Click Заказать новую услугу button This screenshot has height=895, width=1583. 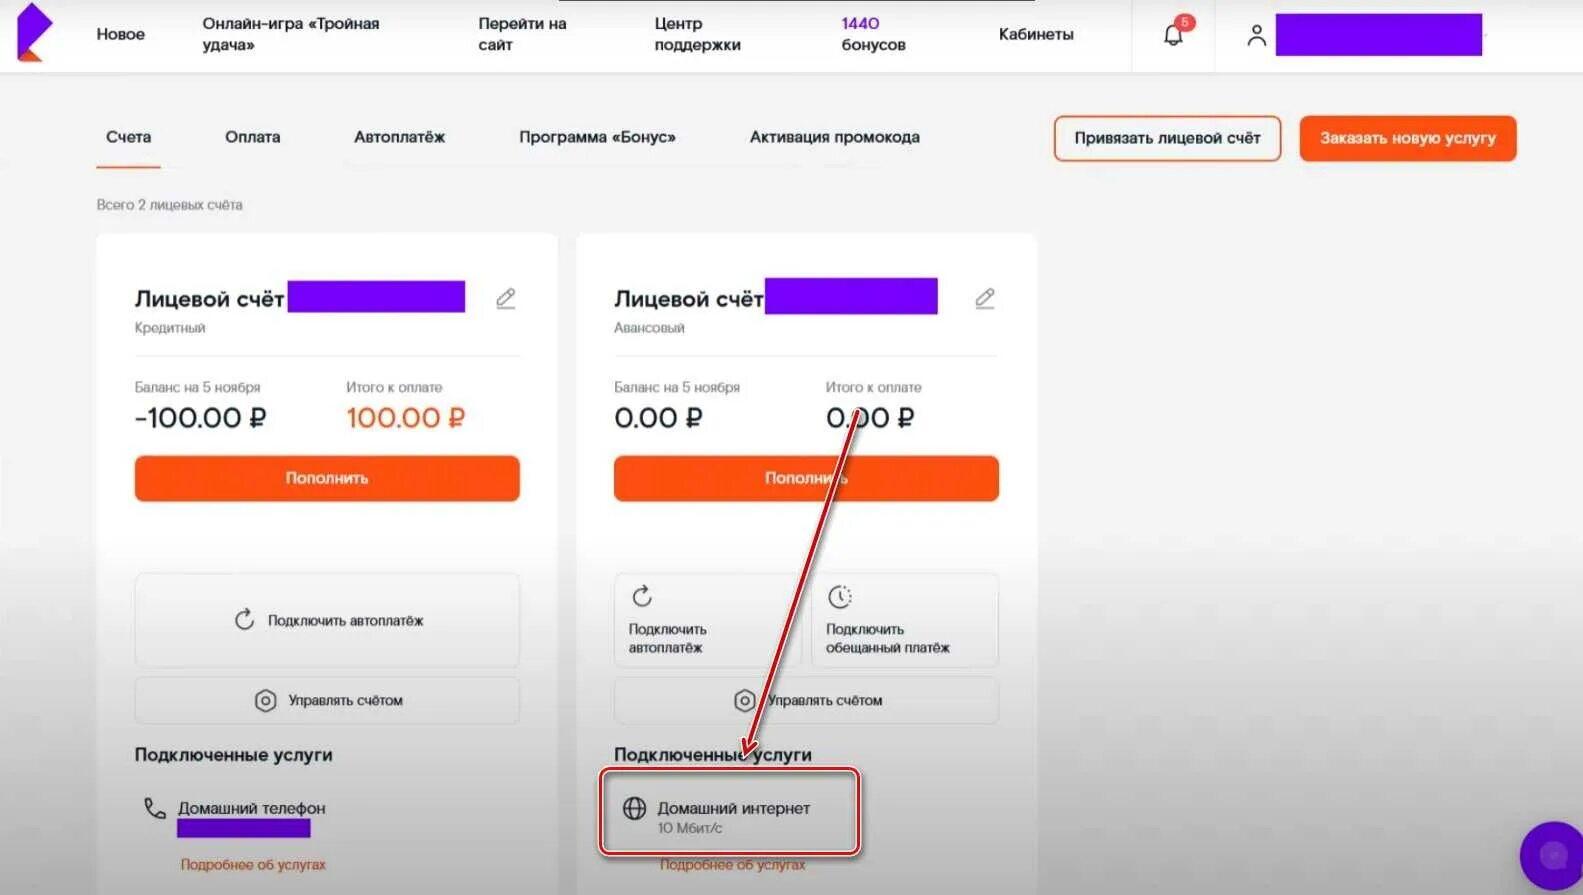click(x=1407, y=138)
